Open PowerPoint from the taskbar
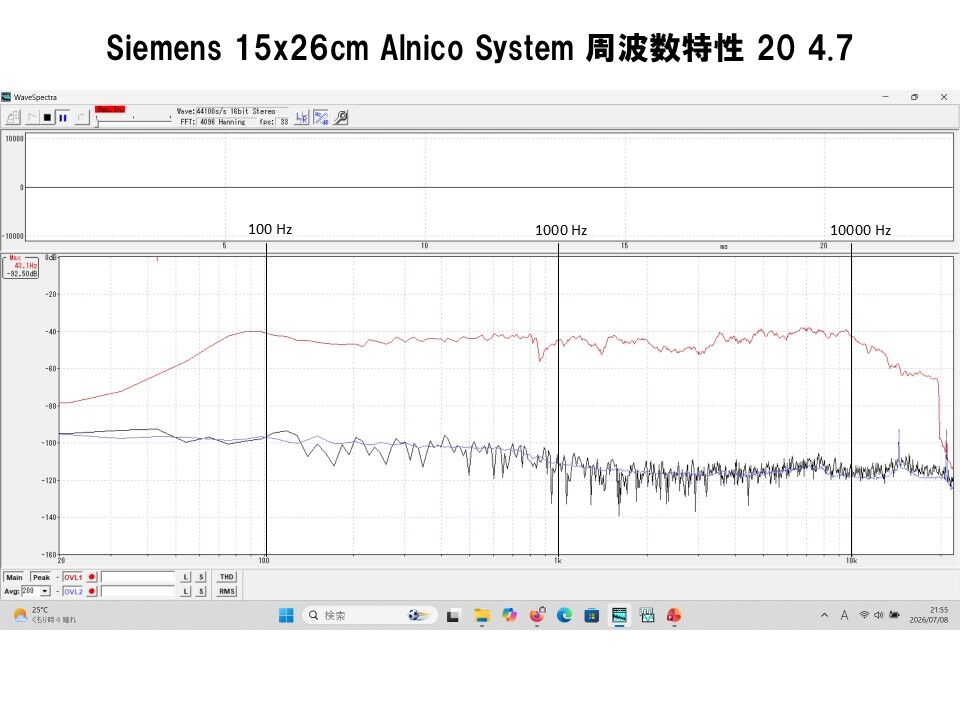960x720 pixels. [x=674, y=615]
